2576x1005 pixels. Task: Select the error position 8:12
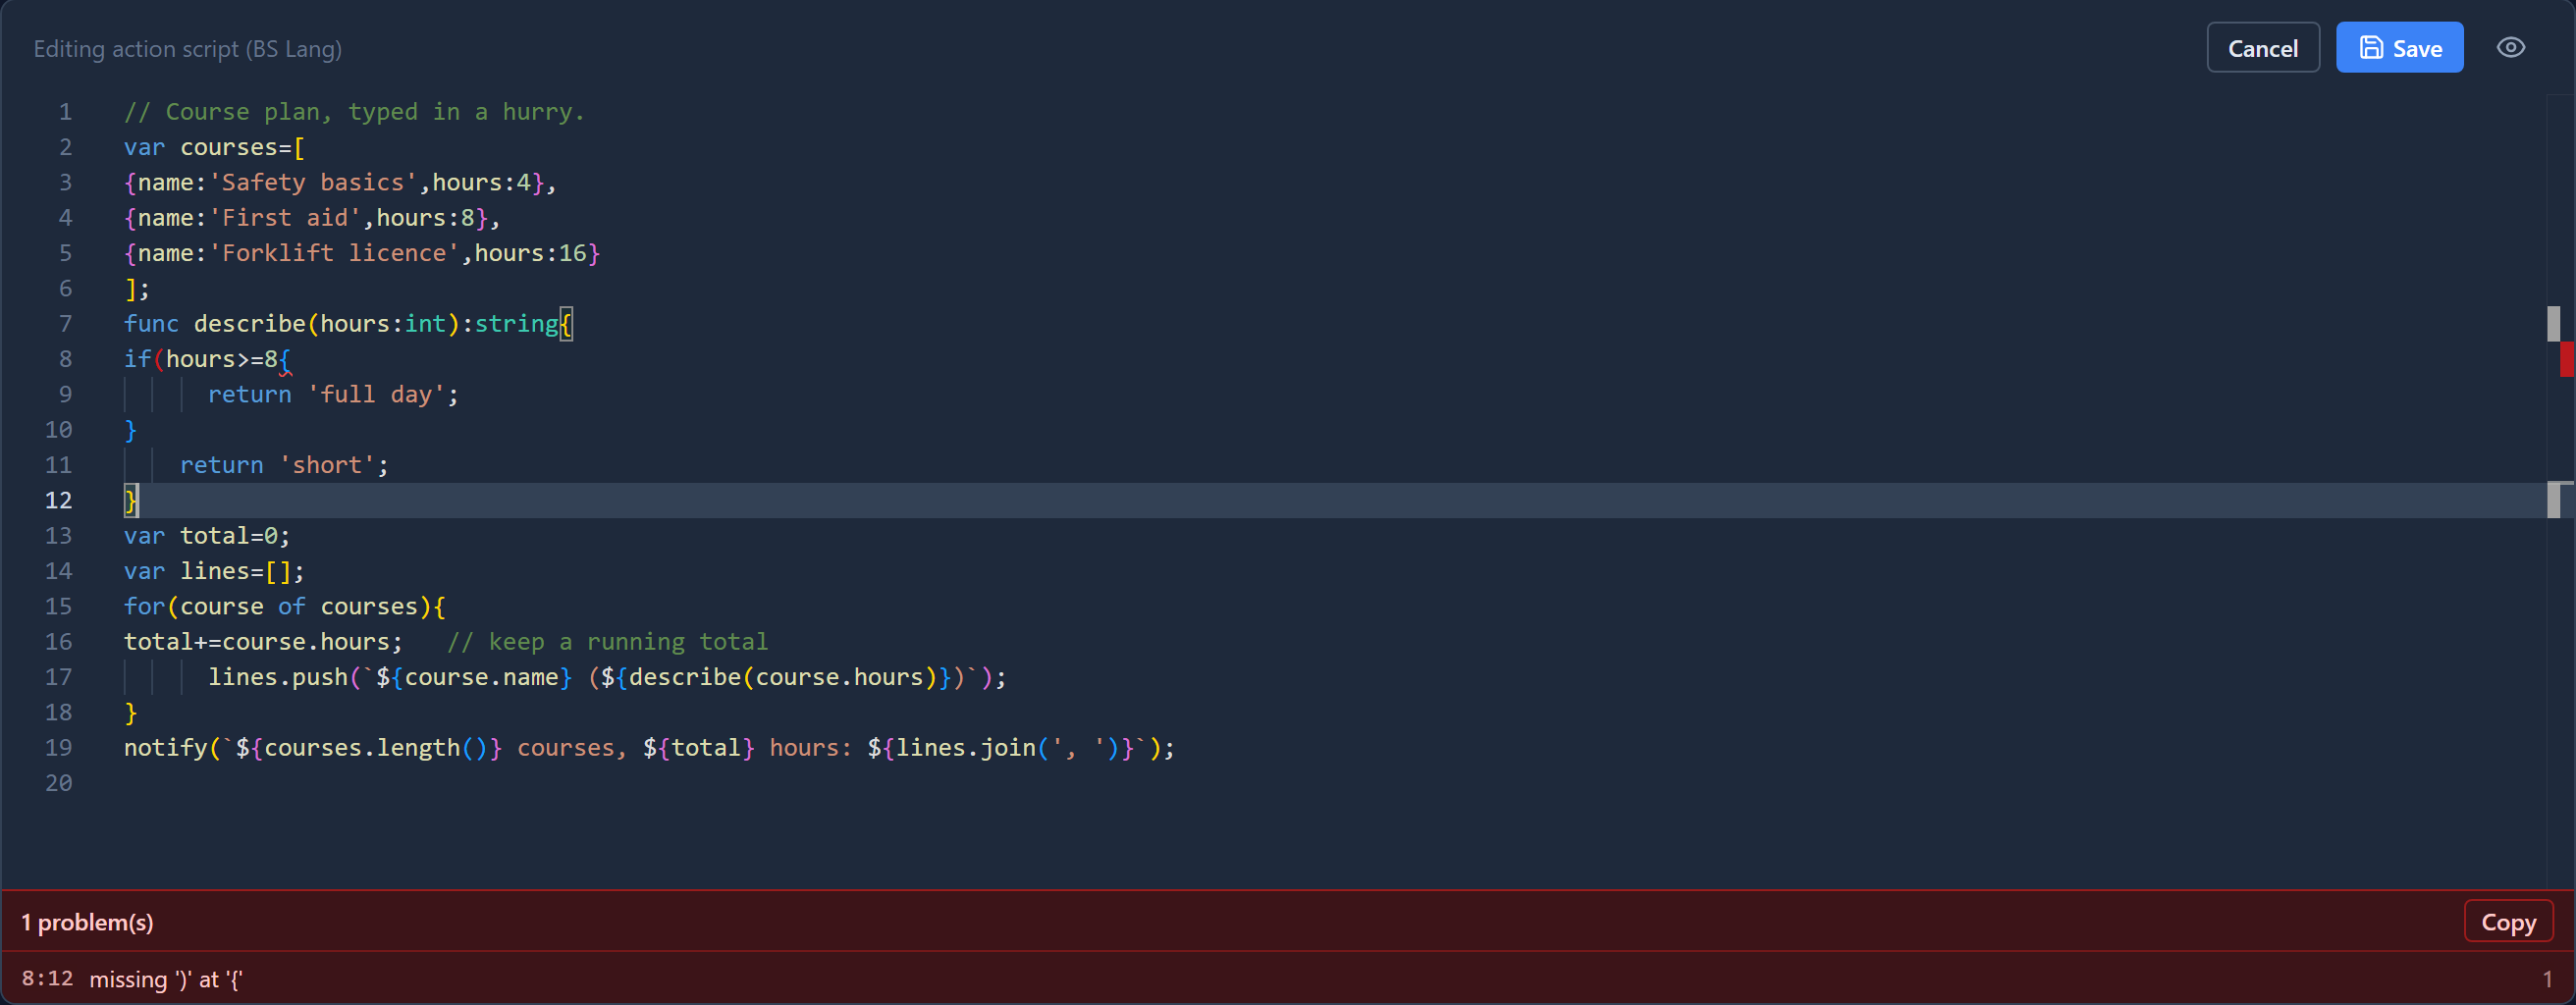(47, 979)
